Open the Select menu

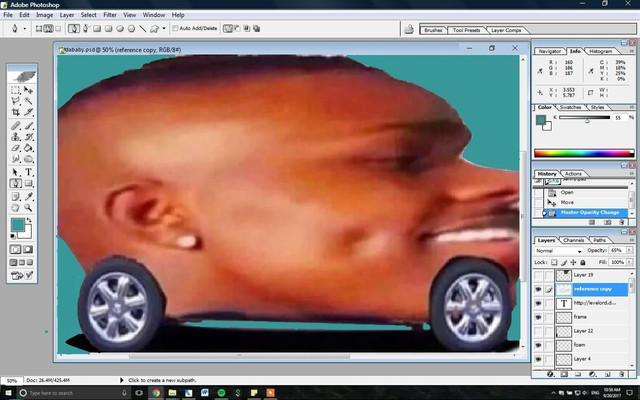click(x=89, y=15)
